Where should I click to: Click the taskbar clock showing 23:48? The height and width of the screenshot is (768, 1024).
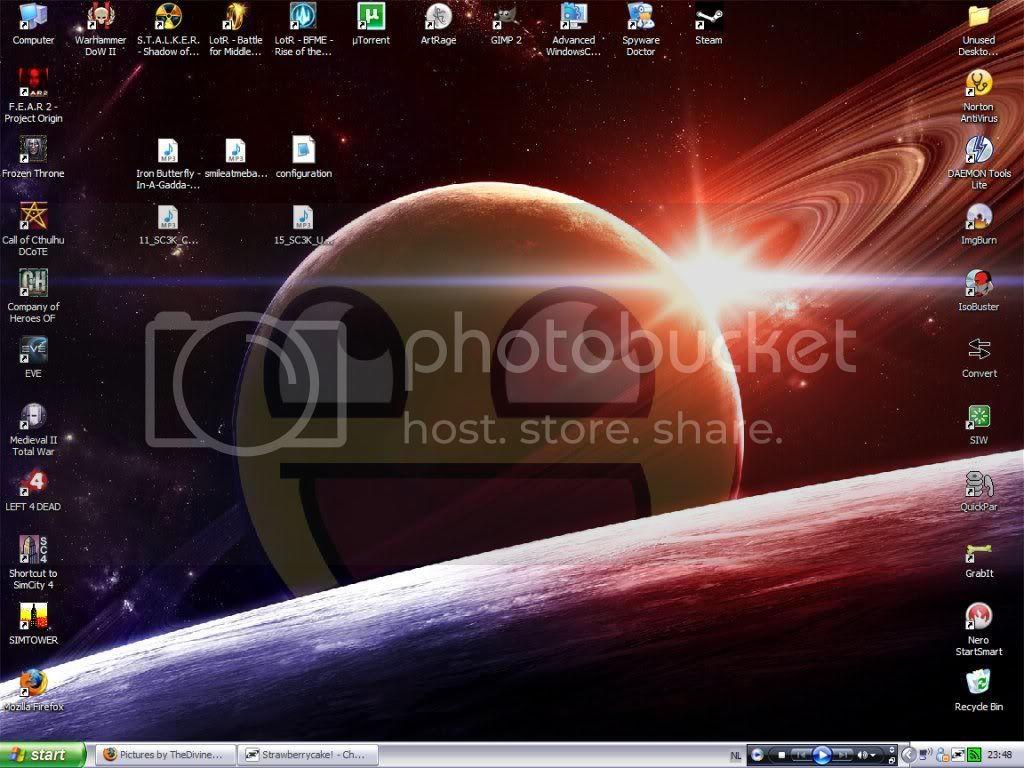tap(1000, 755)
